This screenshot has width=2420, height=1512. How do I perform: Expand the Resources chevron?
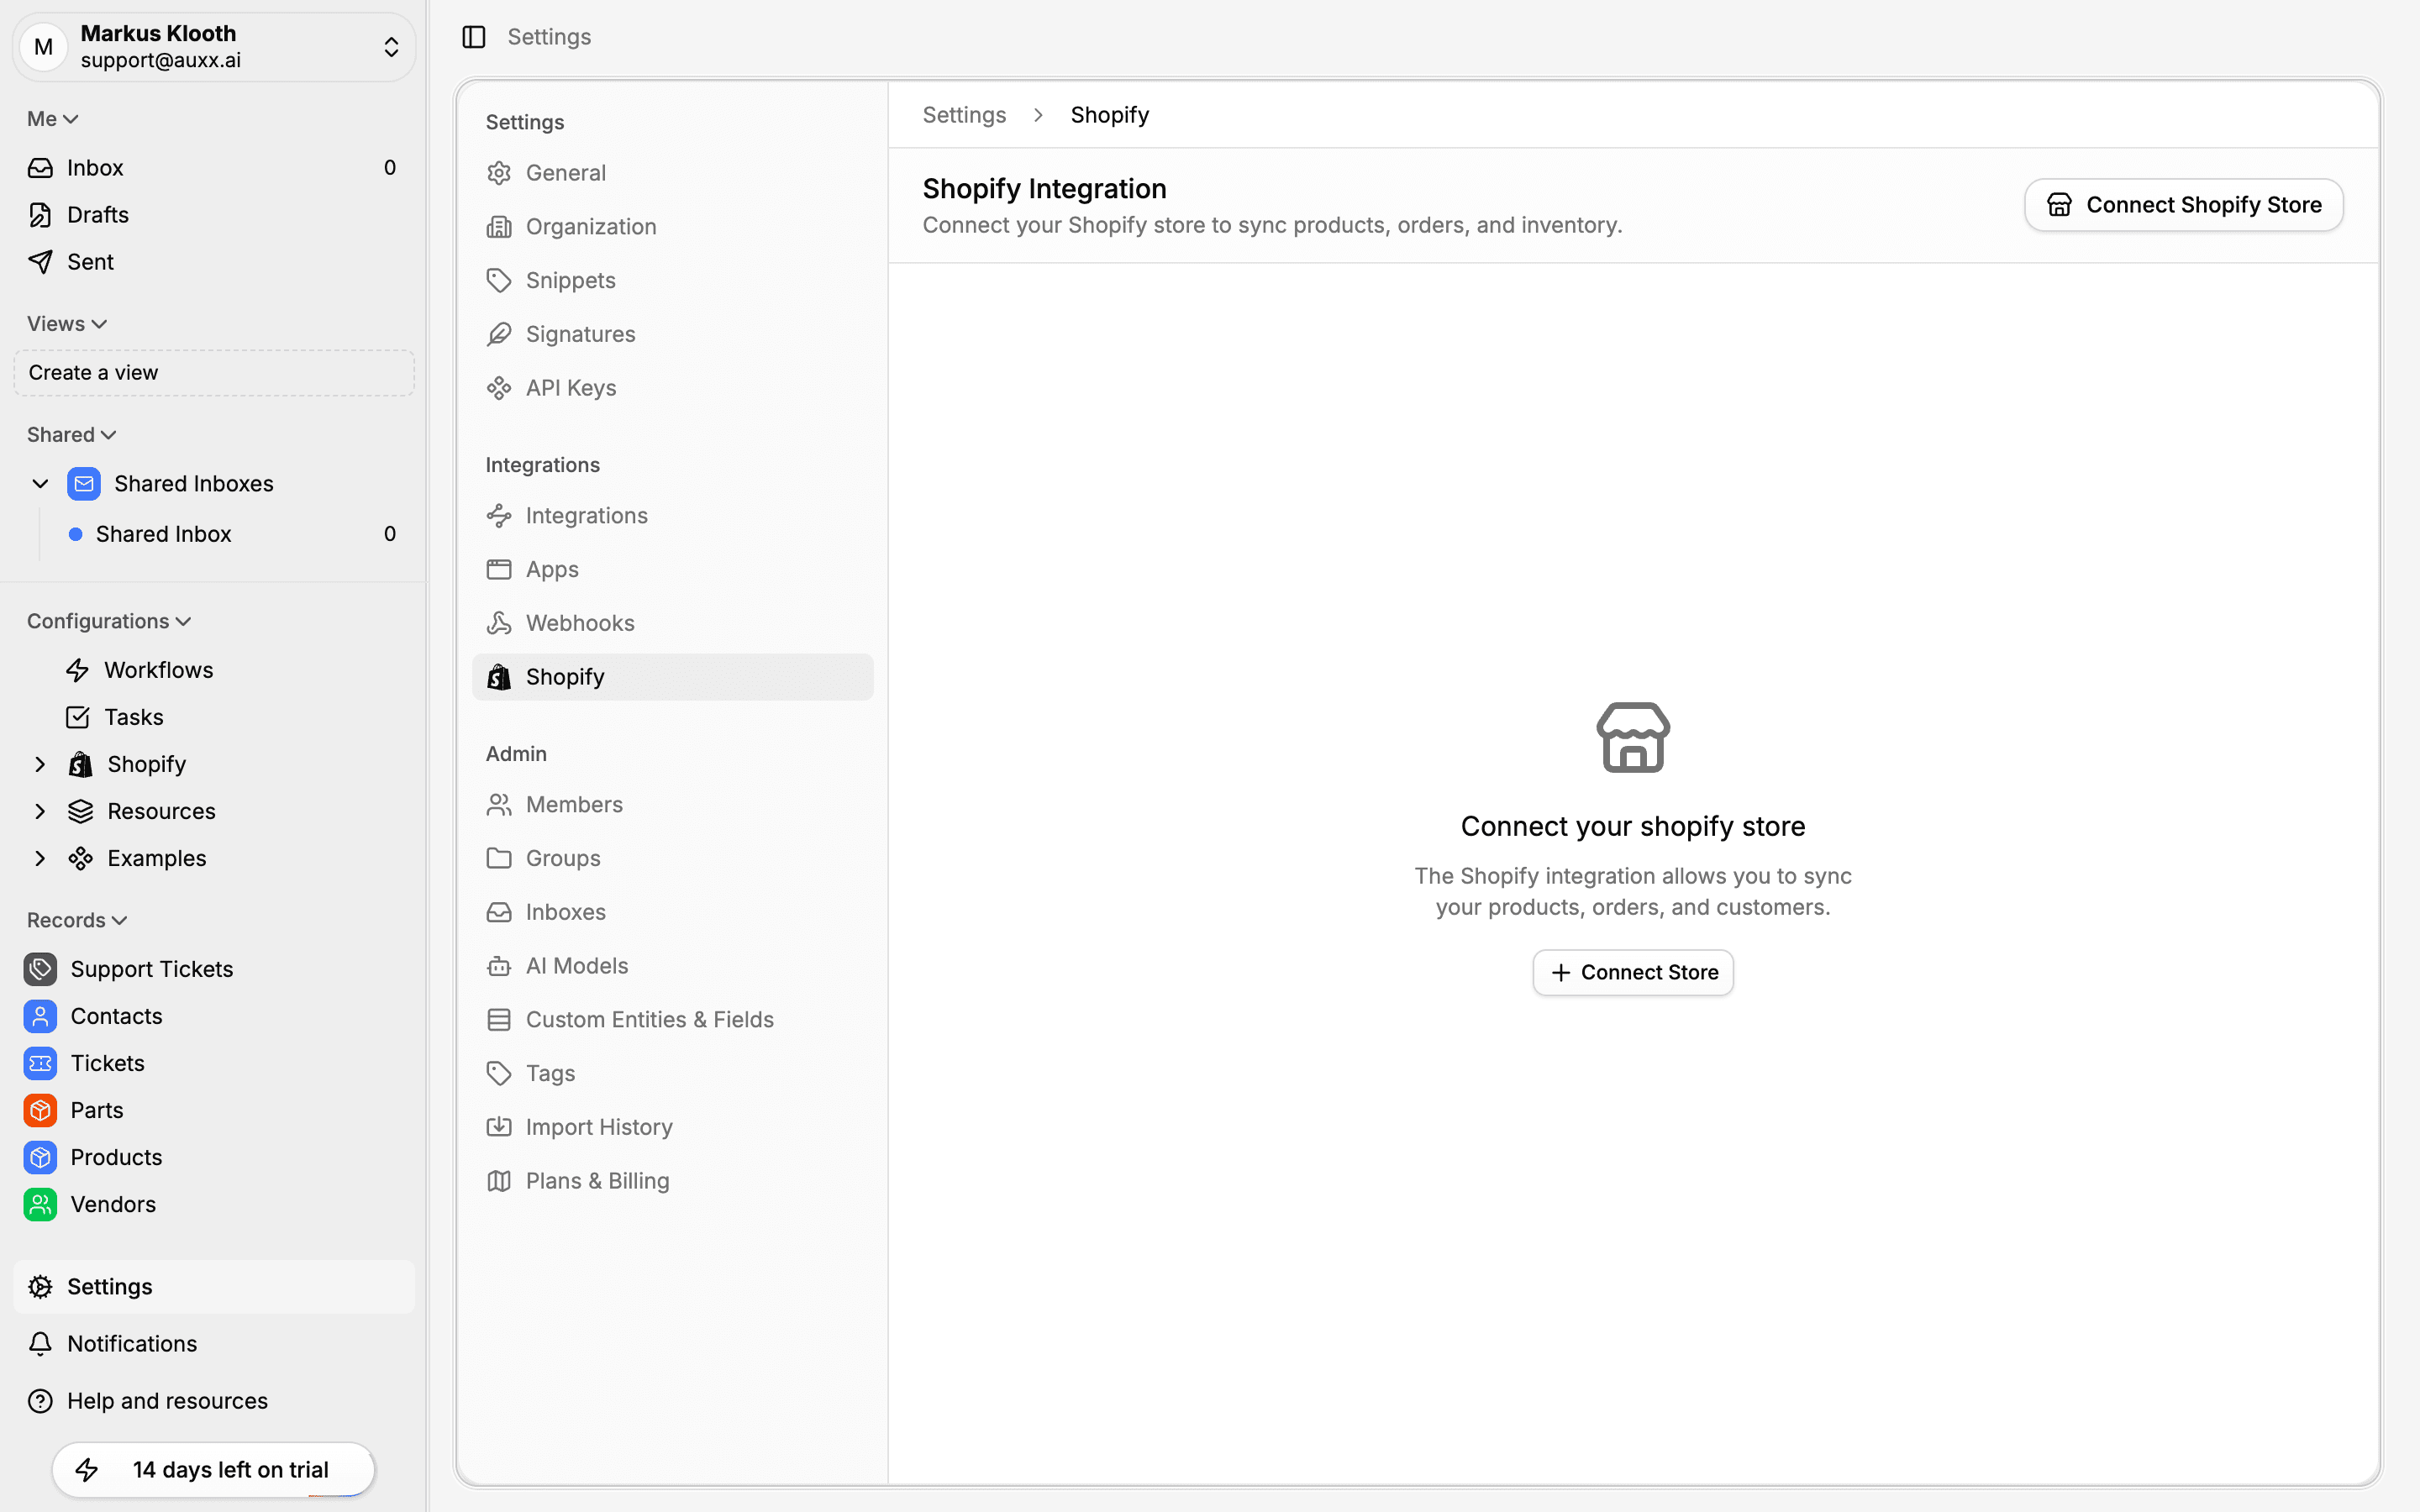coord(40,811)
